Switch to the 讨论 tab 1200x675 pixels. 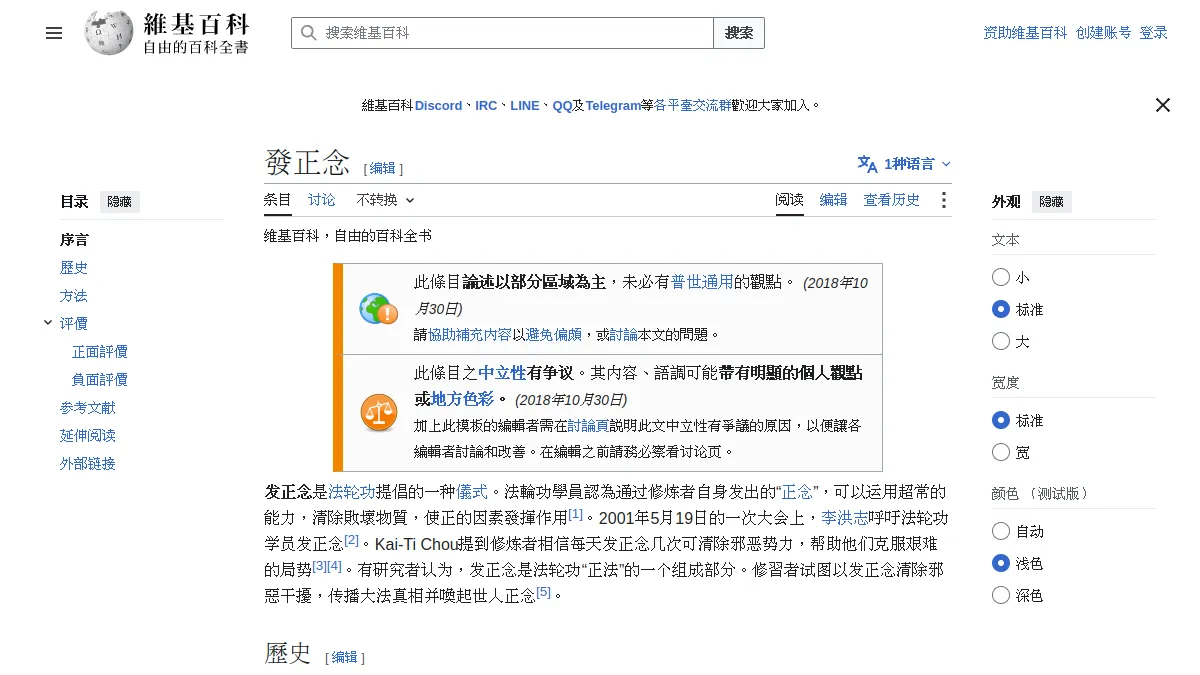tap(322, 200)
